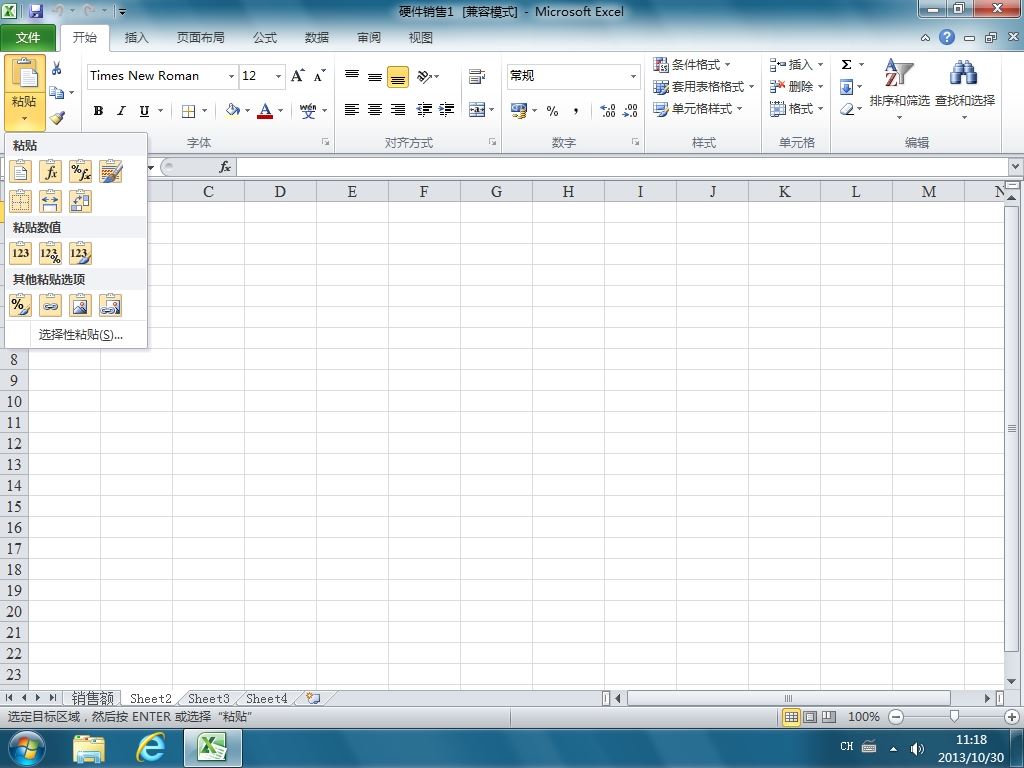
Task: Click inside the formula bar input
Action: [622, 167]
